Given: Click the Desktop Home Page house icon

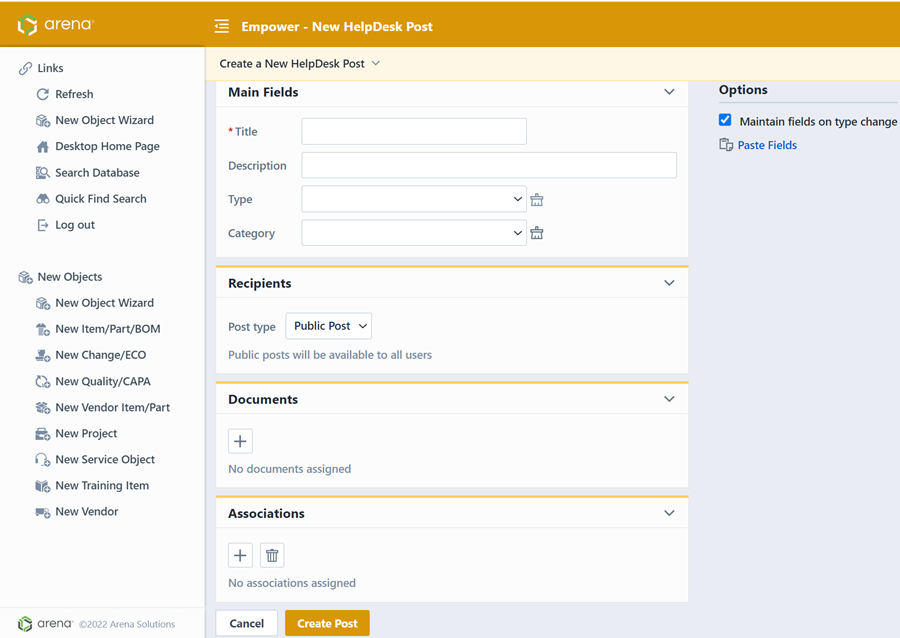Looking at the screenshot, I should tap(42, 147).
